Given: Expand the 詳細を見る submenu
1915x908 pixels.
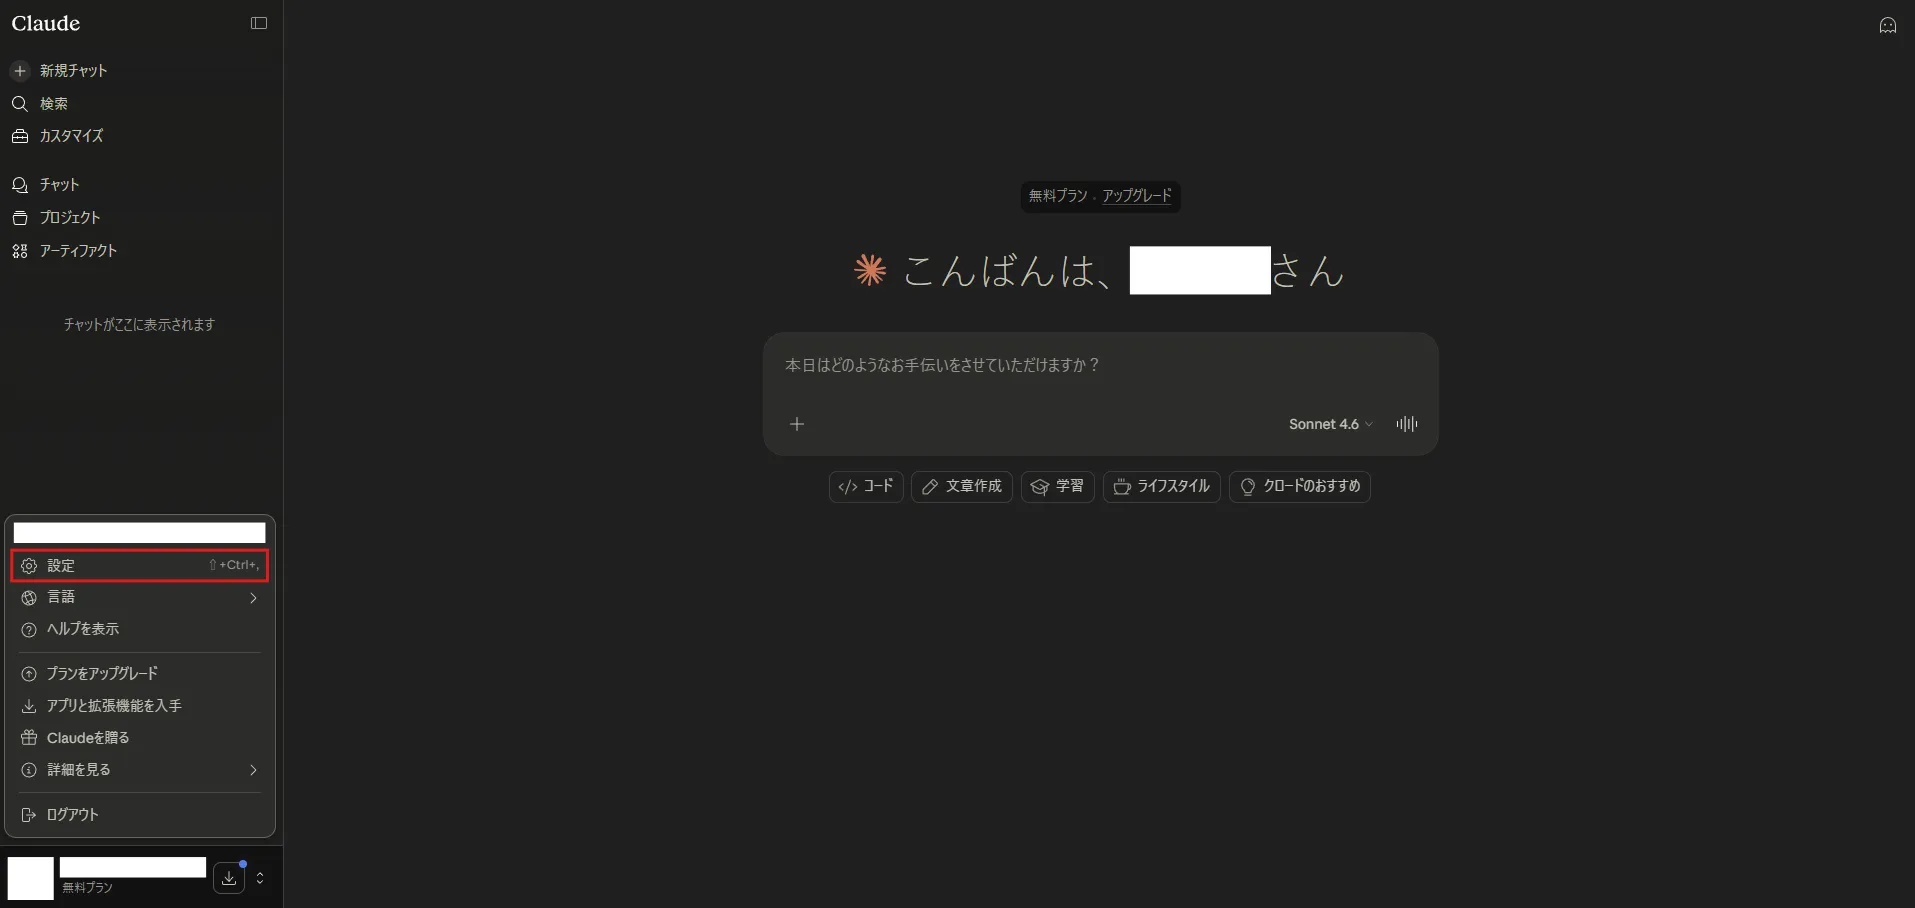Looking at the screenshot, I should (140, 770).
